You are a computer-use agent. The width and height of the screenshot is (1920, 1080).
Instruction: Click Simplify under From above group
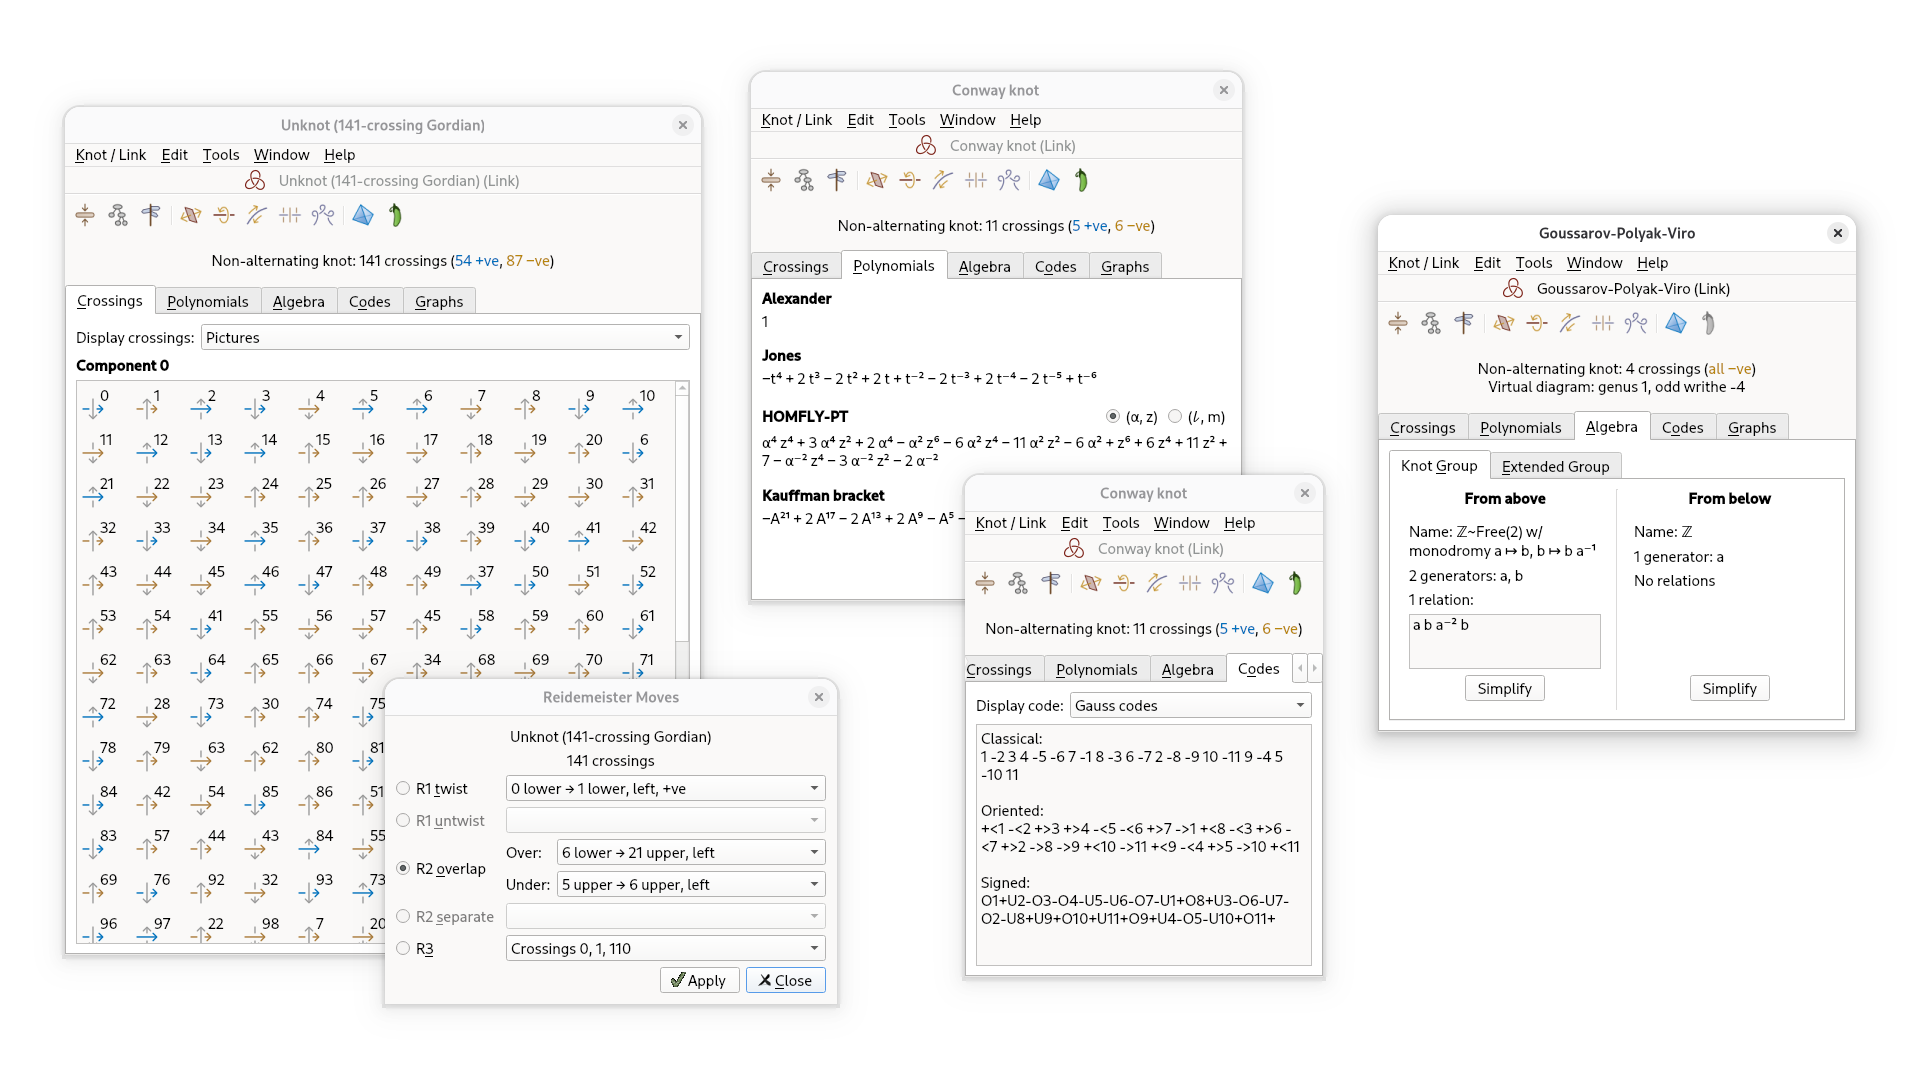[1504, 689]
